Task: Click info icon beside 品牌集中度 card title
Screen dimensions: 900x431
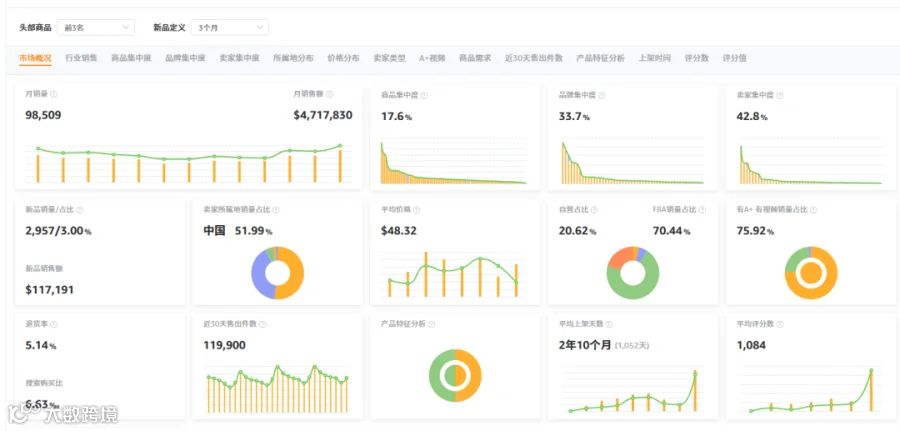Action: click(x=602, y=96)
